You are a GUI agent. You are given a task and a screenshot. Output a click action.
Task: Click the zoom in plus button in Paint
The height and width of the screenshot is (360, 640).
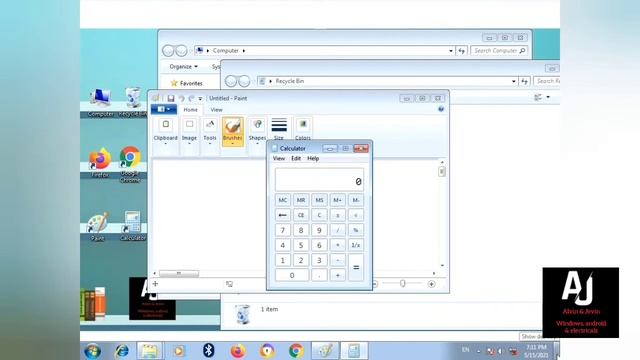431,284
